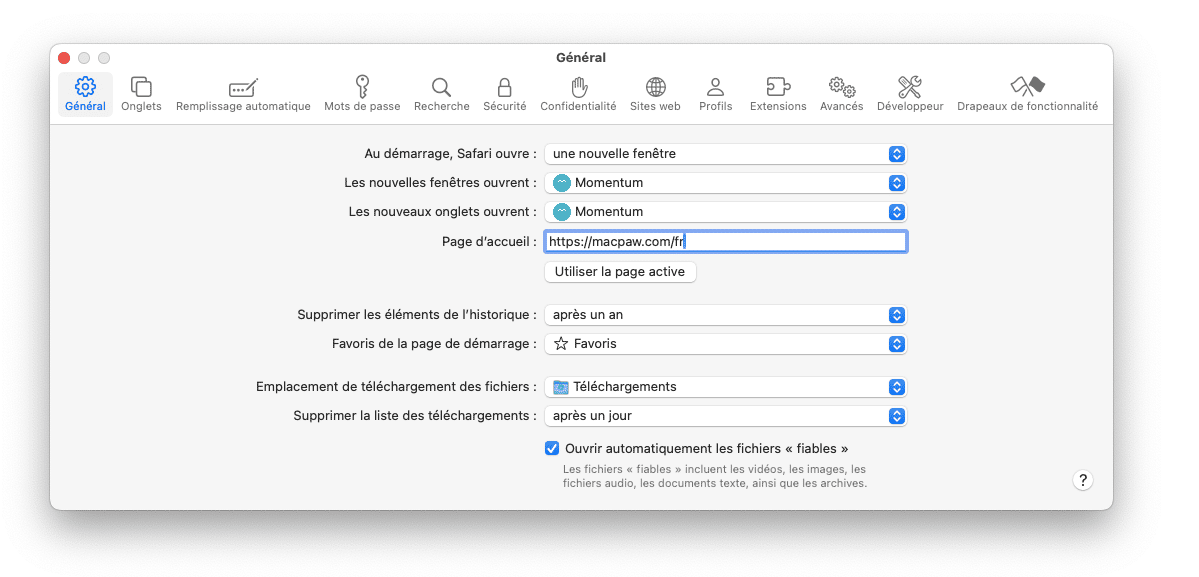Expand Supprimer les éléments de l'historique dropdown
This screenshot has width=1199, height=577.
coord(726,315)
